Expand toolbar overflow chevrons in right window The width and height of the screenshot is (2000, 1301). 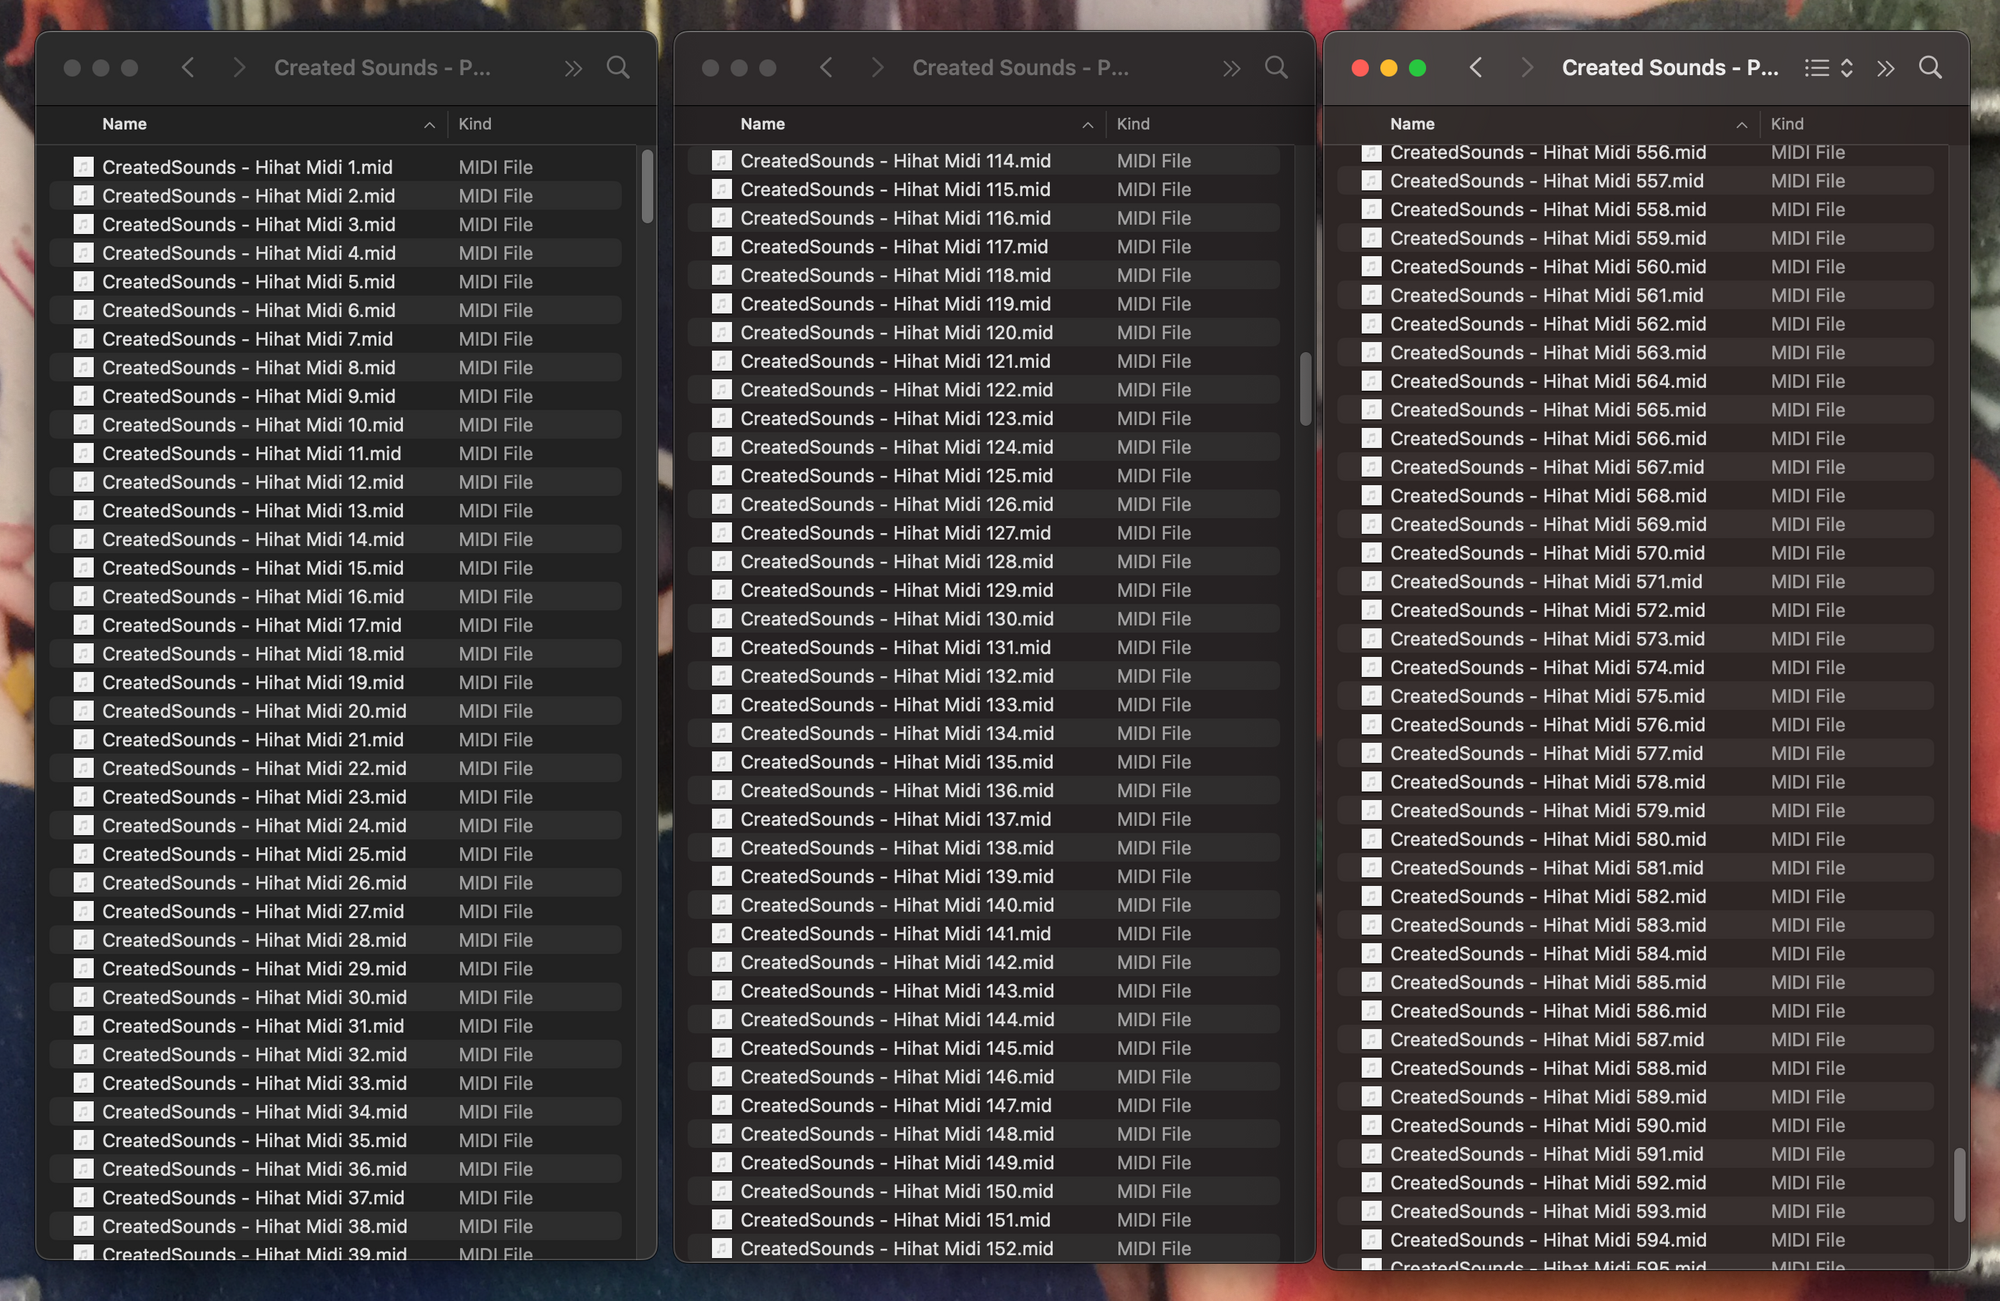click(1885, 68)
